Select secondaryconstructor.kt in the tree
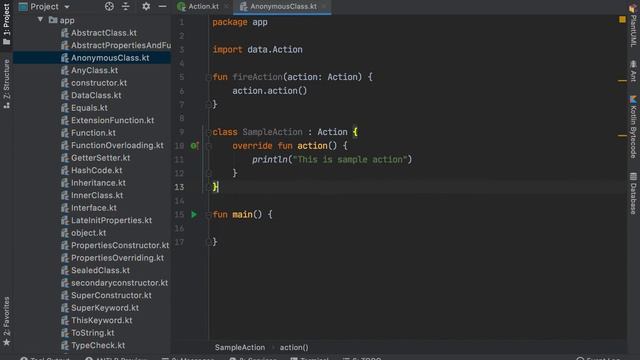Viewport: 640px width, 360px height. click(119, 283)
